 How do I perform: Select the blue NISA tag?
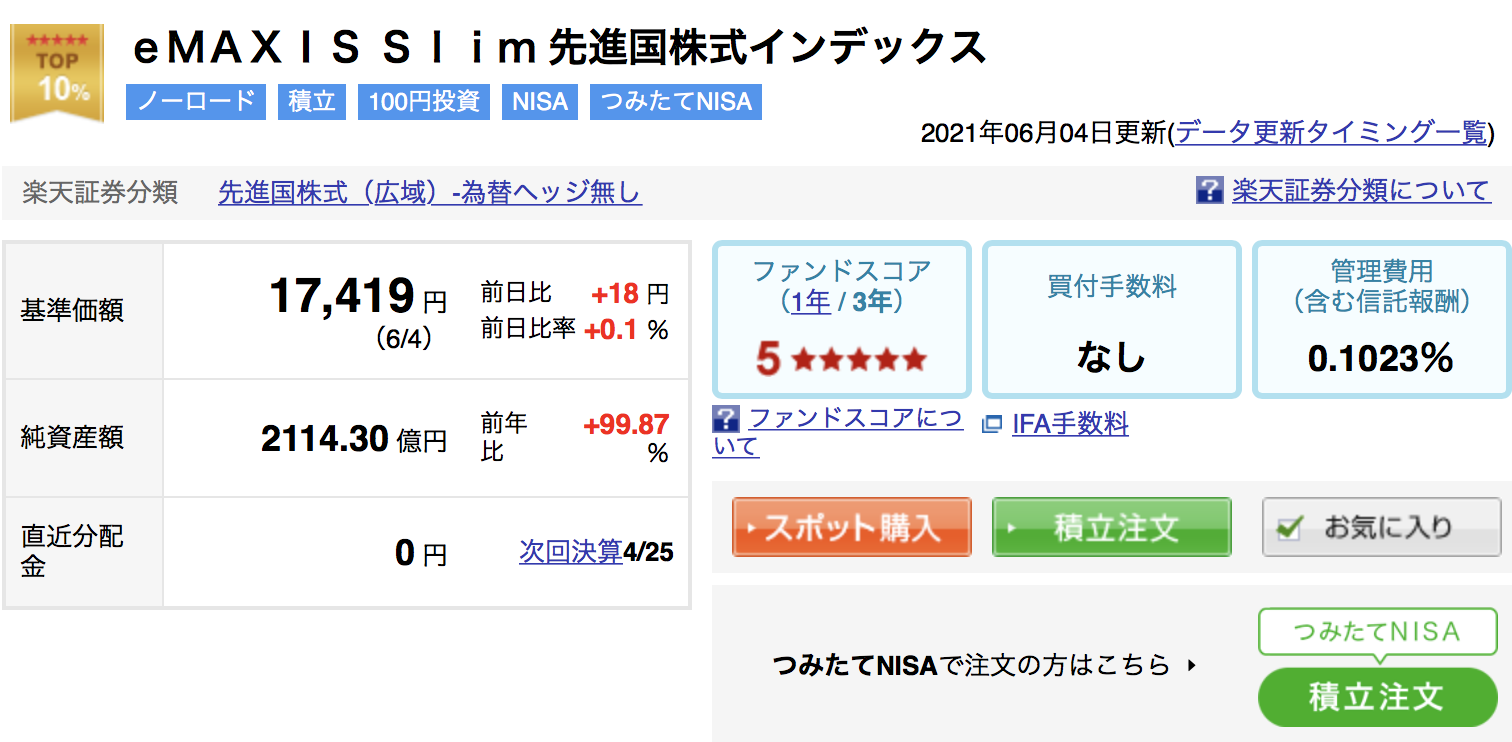click(540, 101)
